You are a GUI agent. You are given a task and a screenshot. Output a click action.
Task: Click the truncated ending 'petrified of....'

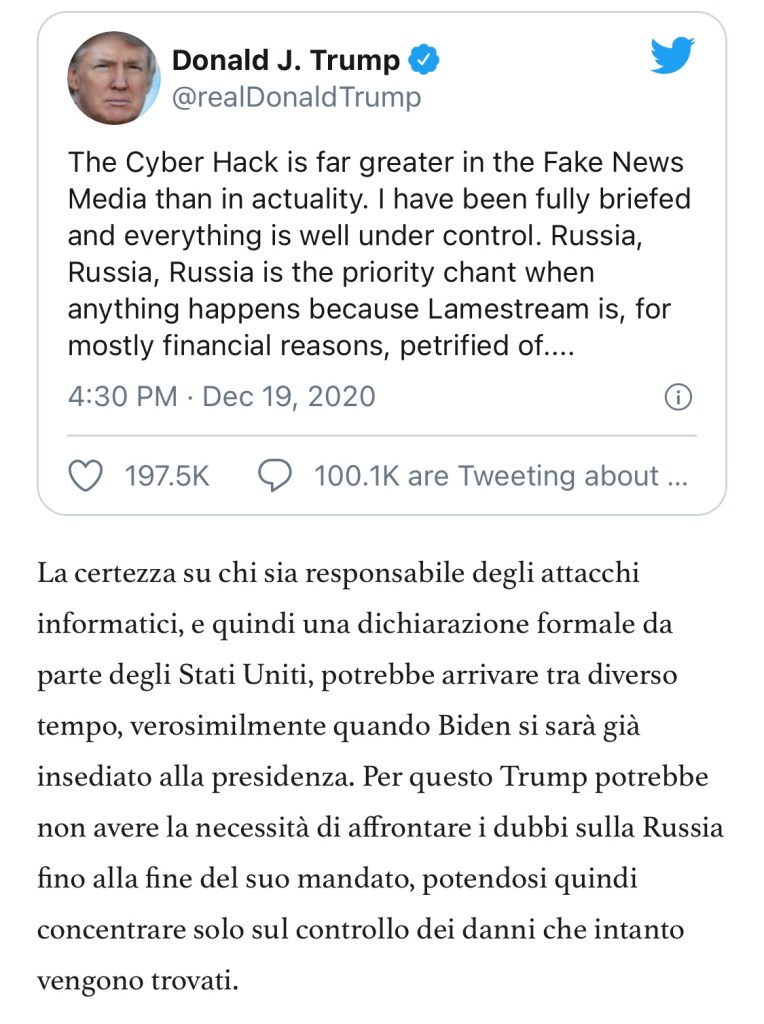508,347
